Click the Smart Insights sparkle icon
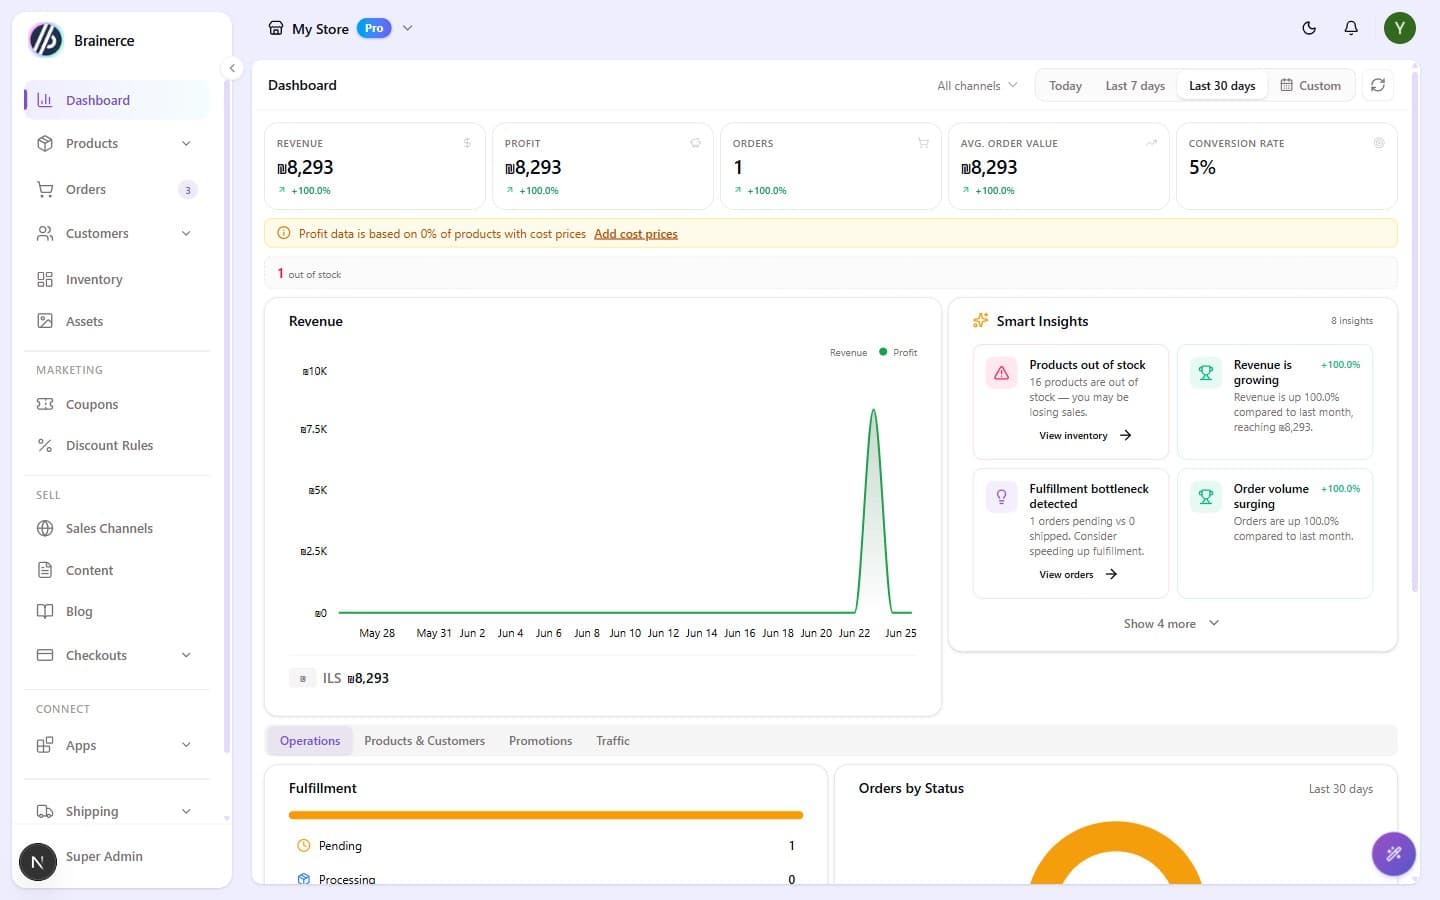Image resolution: width=1440 pixels, height=900 pixels. [x=980, y=320]
